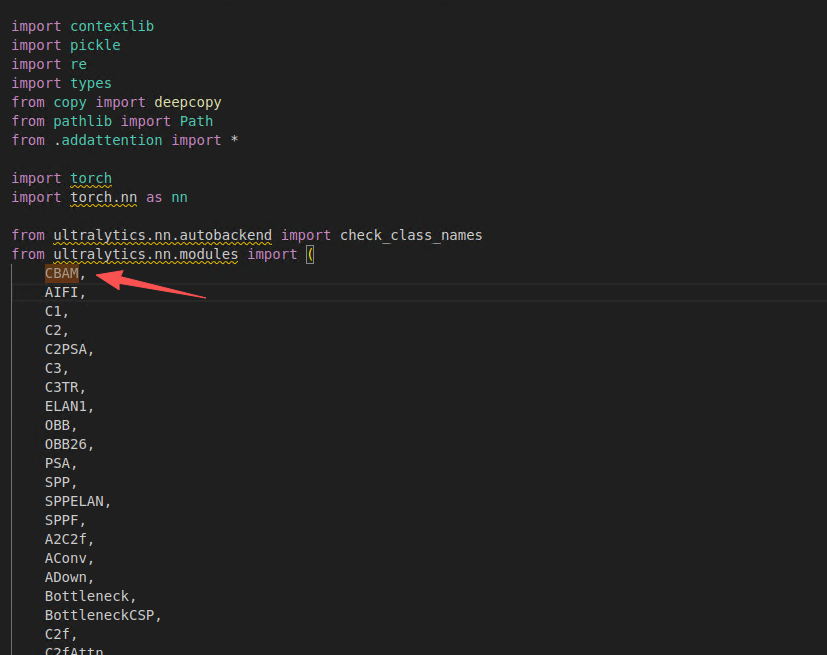Click Path in the pathlib import
The height and width of the screenshot is (655, 827).
click(196, 121)
